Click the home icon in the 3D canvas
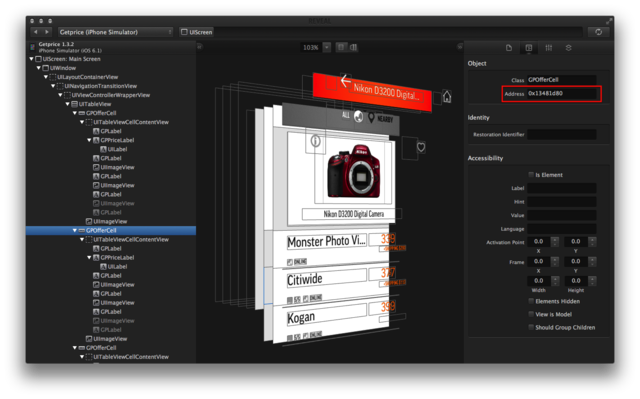 tap(447, 96)
